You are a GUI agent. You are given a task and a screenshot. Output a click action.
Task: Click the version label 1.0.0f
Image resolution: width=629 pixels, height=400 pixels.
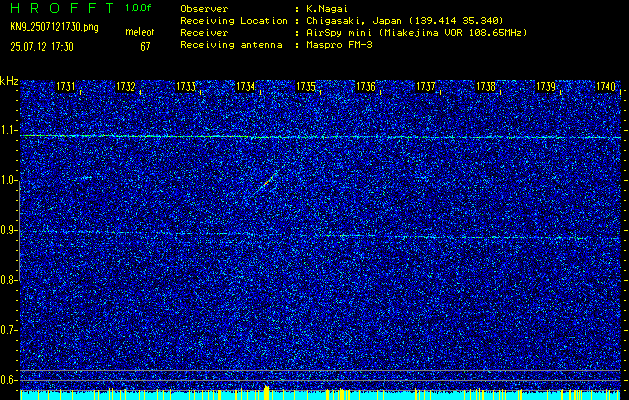click(x=138, y=8)
